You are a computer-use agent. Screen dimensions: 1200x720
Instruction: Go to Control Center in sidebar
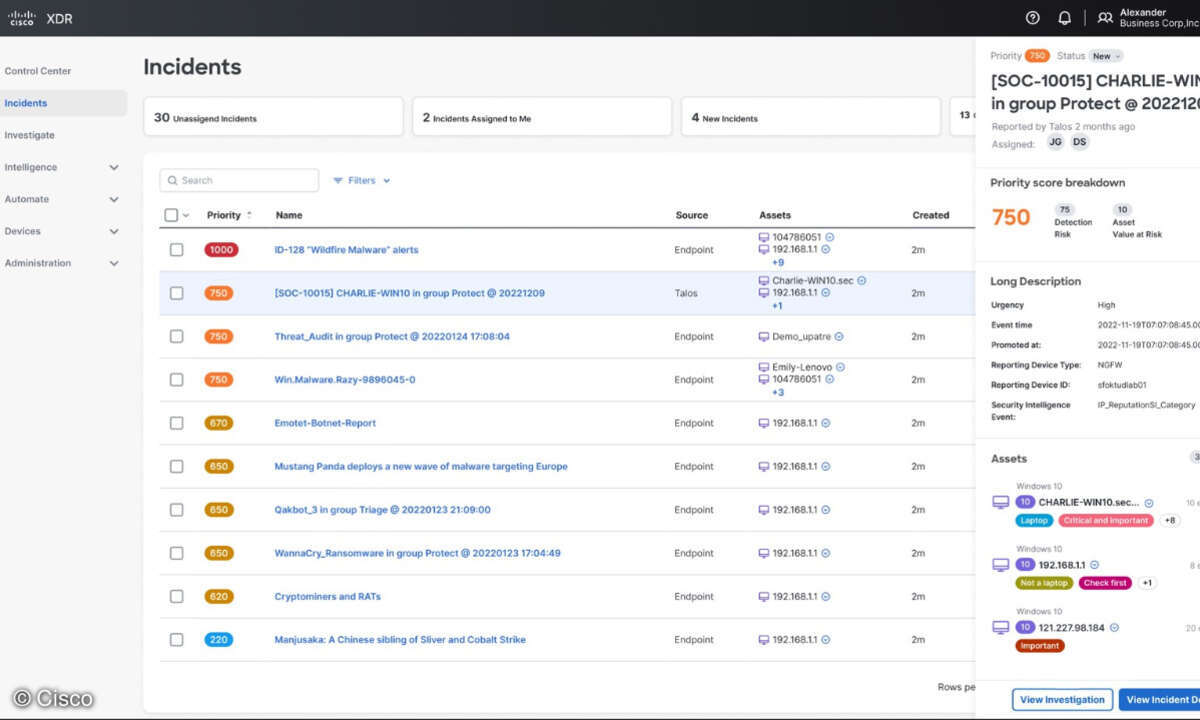pos(38,71)
